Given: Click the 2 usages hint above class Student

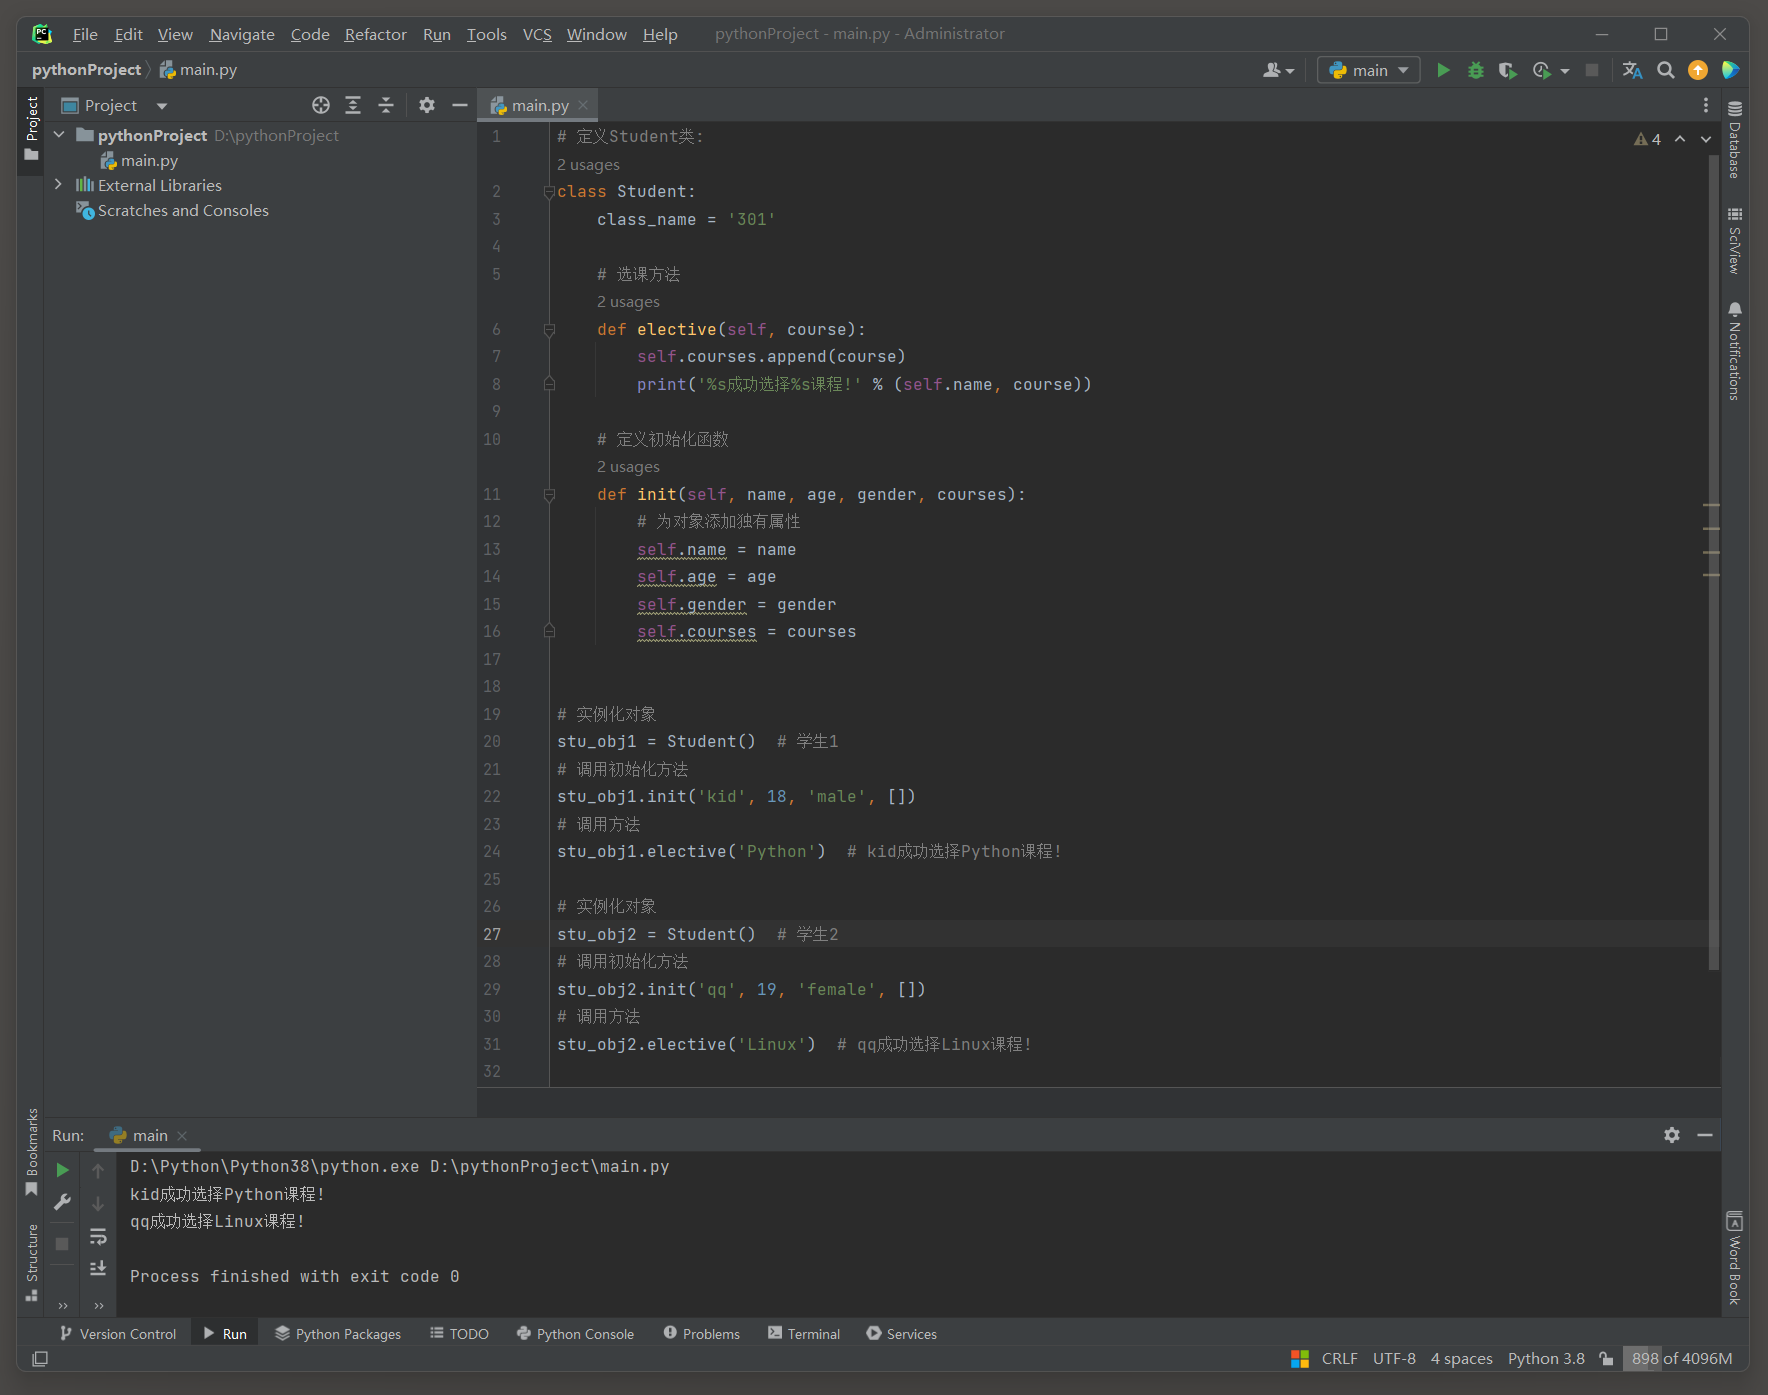Looking at the screenshot, I should pyautogui.click(x=588, y=164).
